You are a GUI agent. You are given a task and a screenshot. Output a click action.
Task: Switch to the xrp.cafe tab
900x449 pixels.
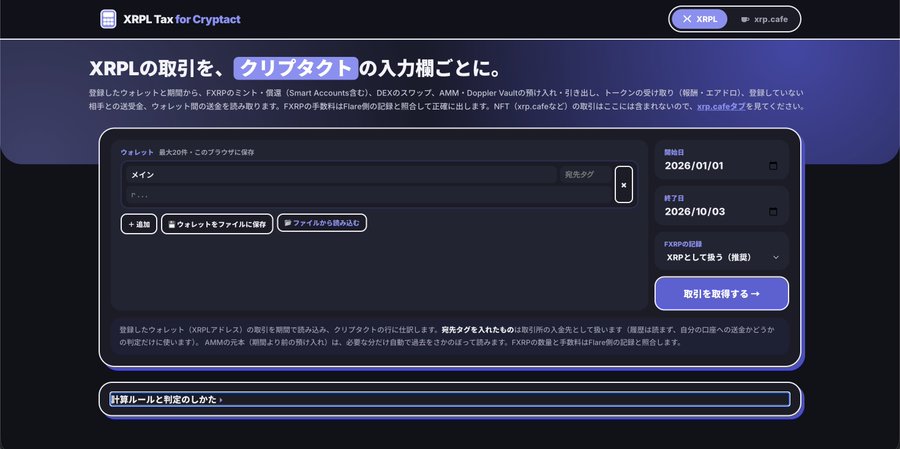764,19
